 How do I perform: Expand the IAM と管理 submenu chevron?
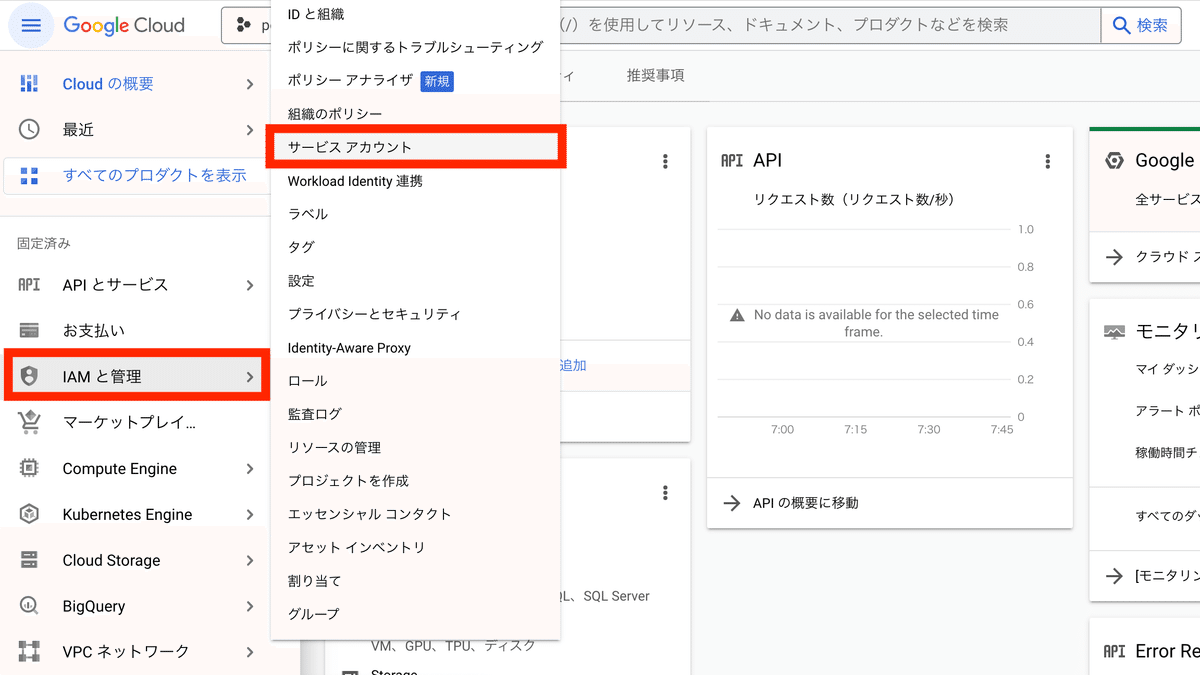coord(250,376)
